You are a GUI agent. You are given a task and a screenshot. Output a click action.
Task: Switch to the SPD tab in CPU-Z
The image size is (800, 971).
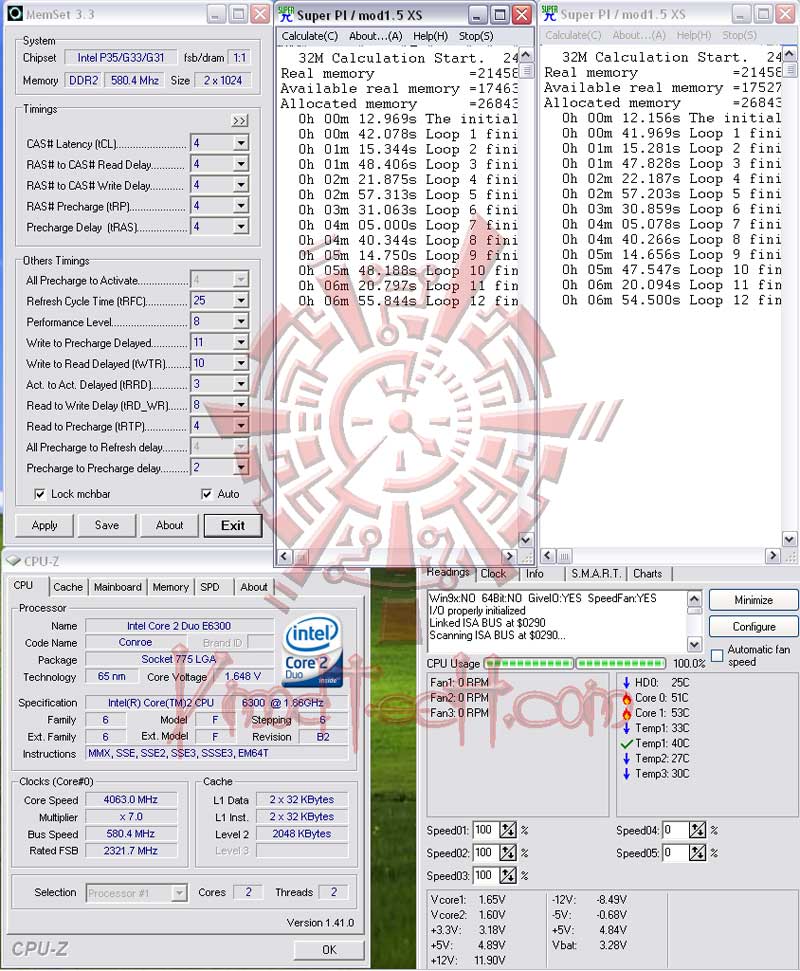210,587
